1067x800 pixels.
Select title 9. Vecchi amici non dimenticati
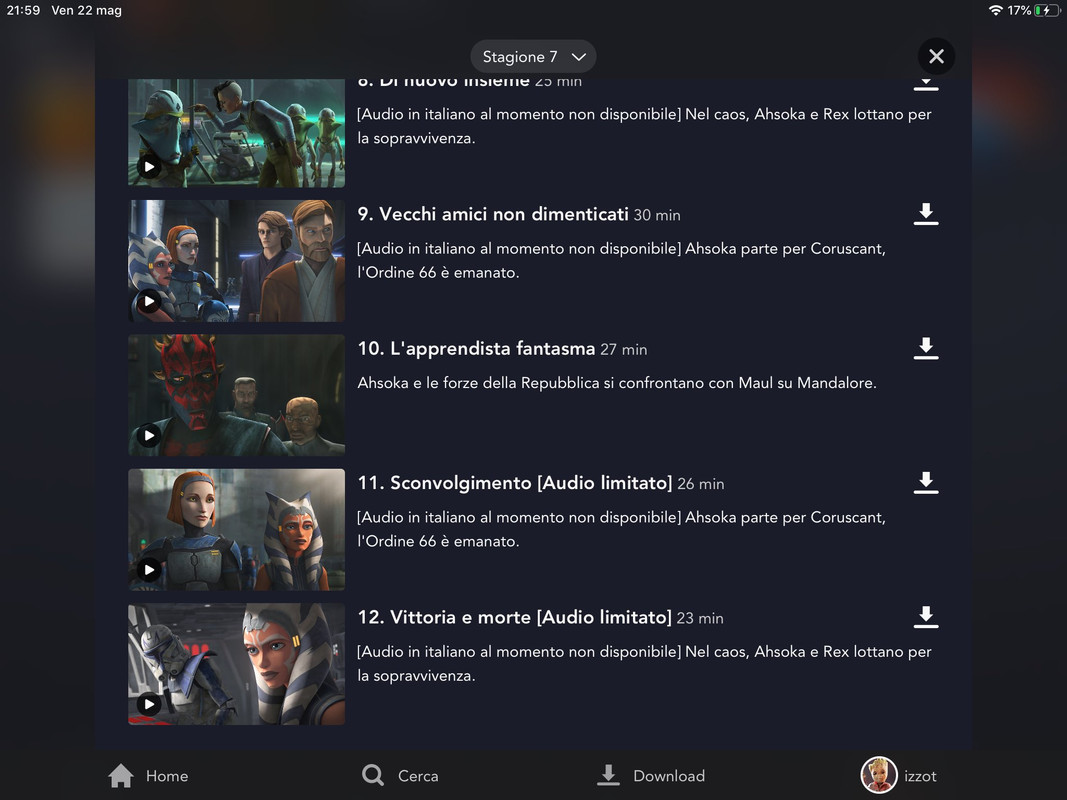[493, 214]
